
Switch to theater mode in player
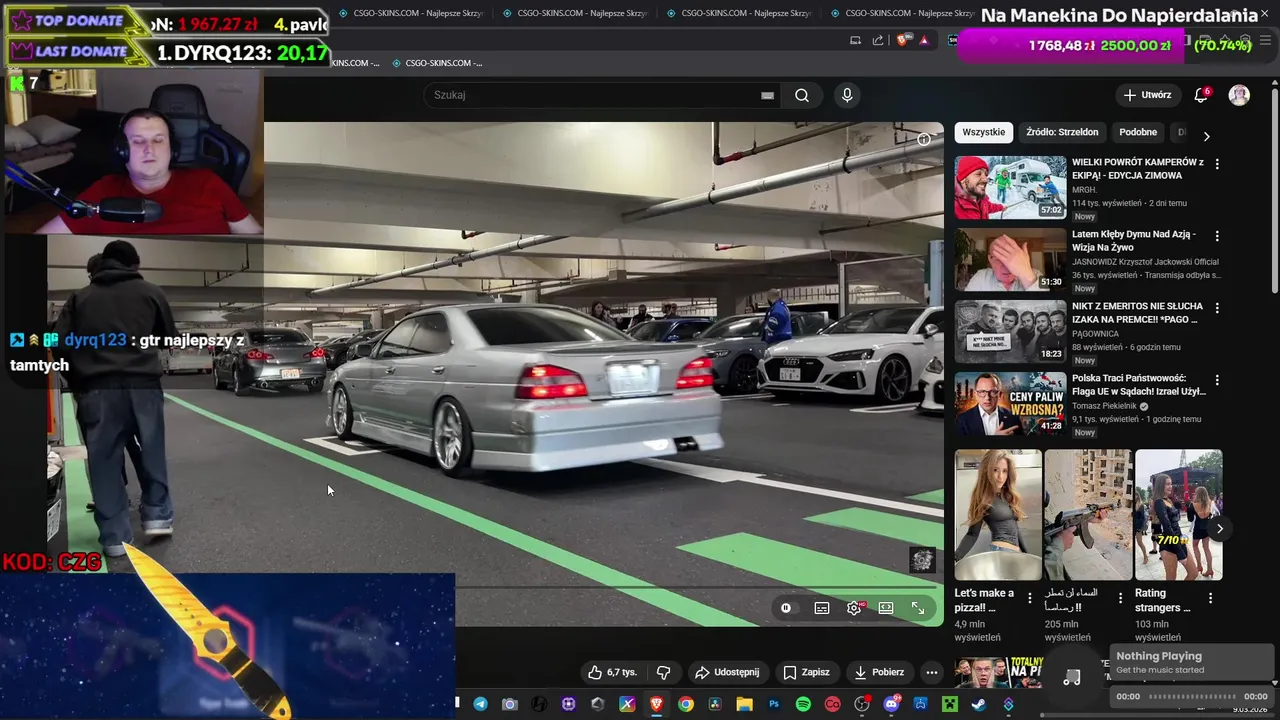pyautogui.click(x=886, y=608)
